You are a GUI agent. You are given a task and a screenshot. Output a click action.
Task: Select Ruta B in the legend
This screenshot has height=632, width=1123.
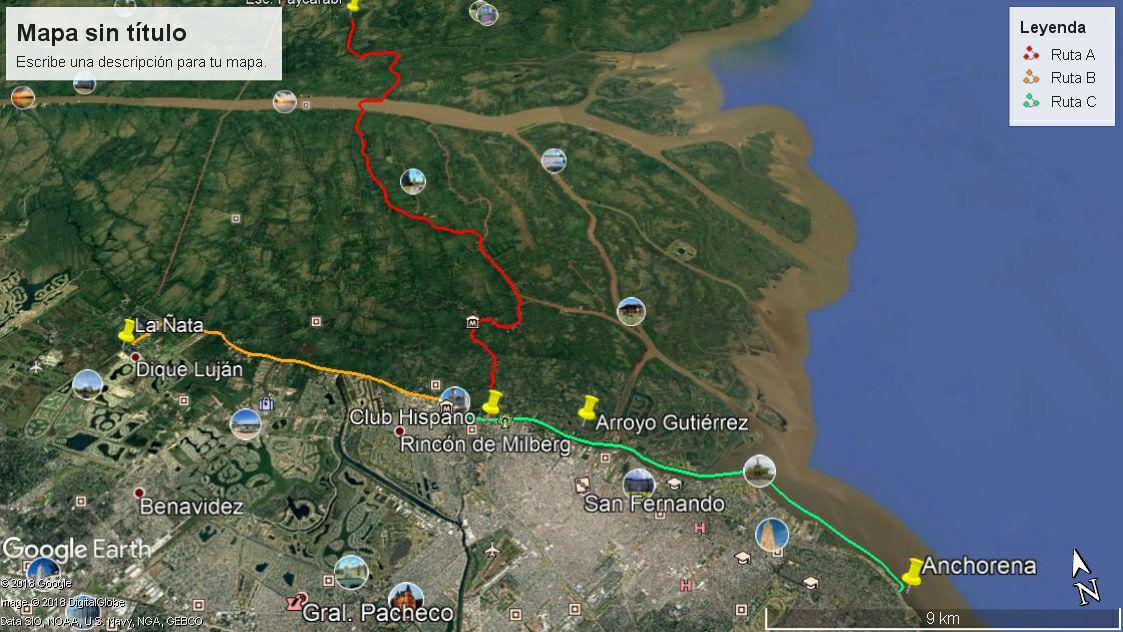1059,77
